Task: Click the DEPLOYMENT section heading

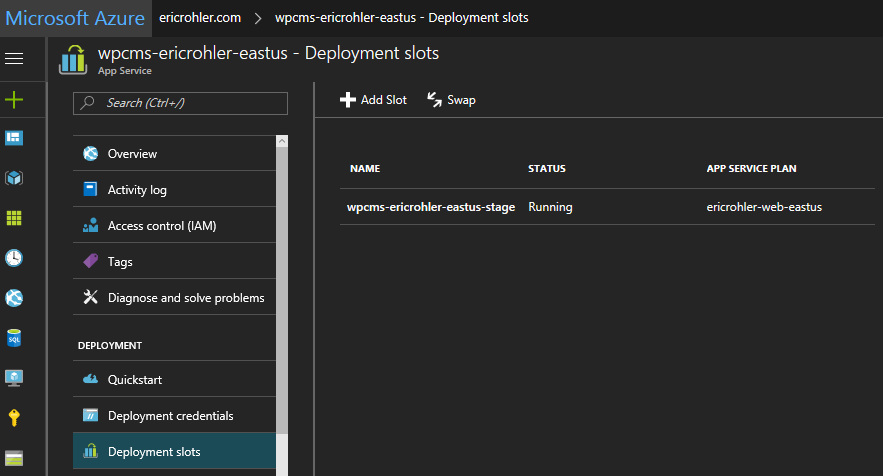Action: (110, 345)
